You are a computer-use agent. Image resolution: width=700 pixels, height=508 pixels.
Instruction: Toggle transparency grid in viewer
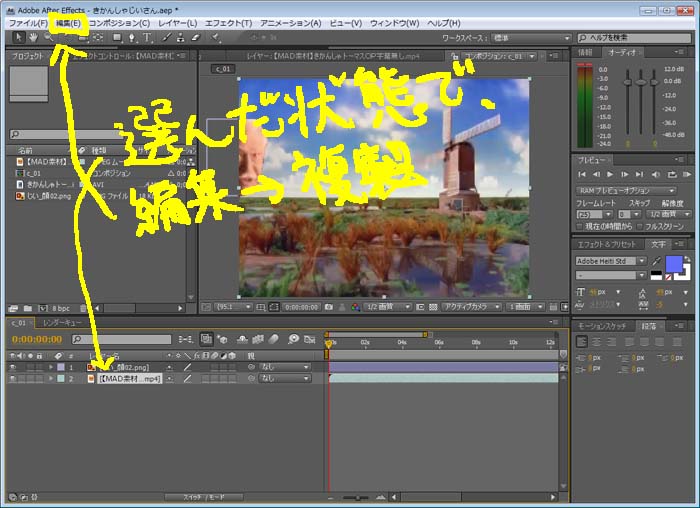click(x=433, y=307)
